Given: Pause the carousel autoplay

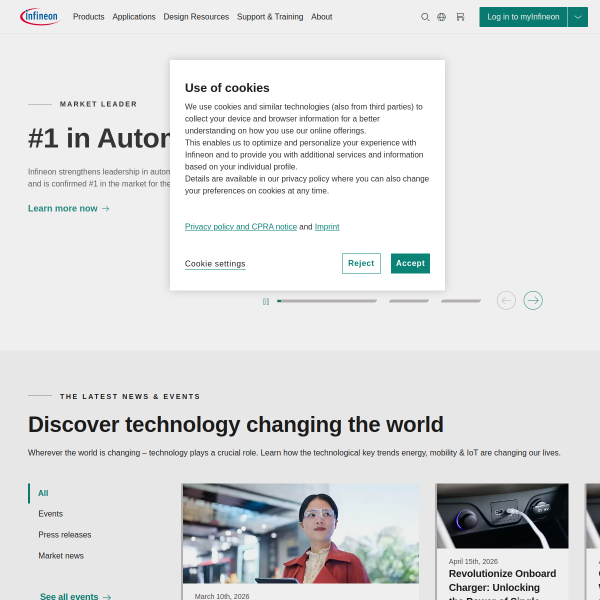Looking at the screenshot, I should pyautogui.click(x=266, y=302).
